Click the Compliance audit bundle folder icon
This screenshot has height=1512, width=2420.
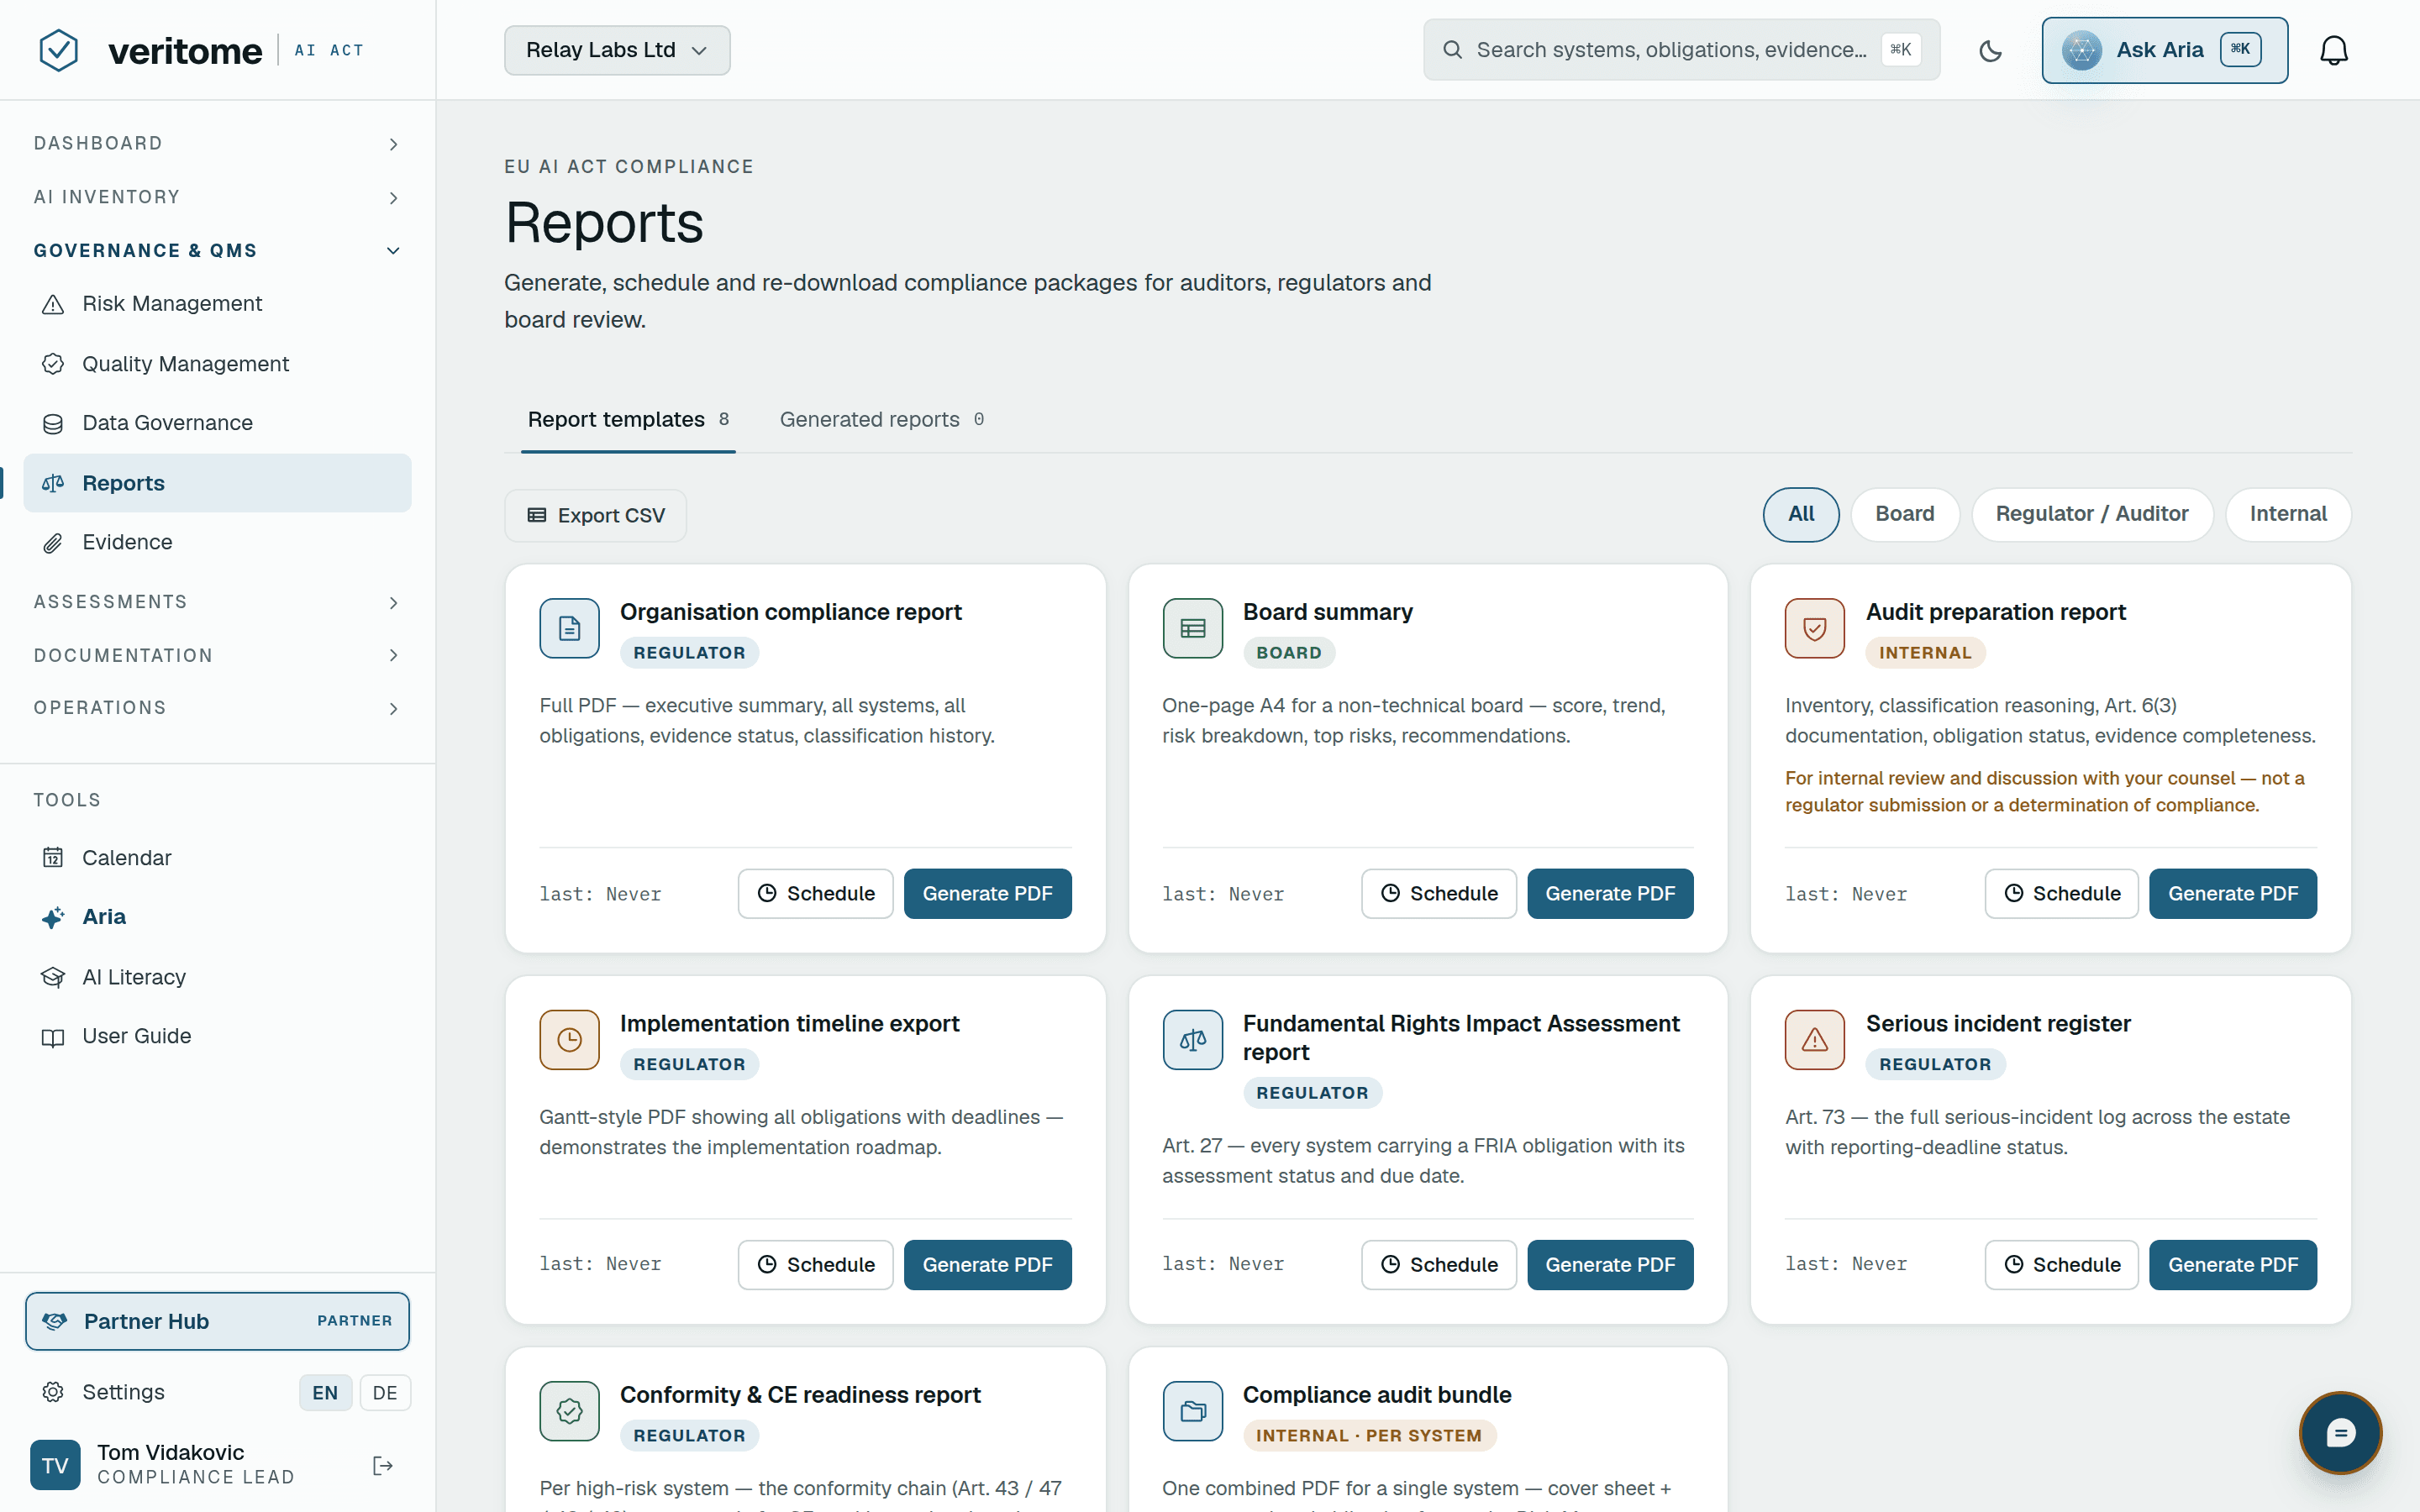pos(1192,1411)
